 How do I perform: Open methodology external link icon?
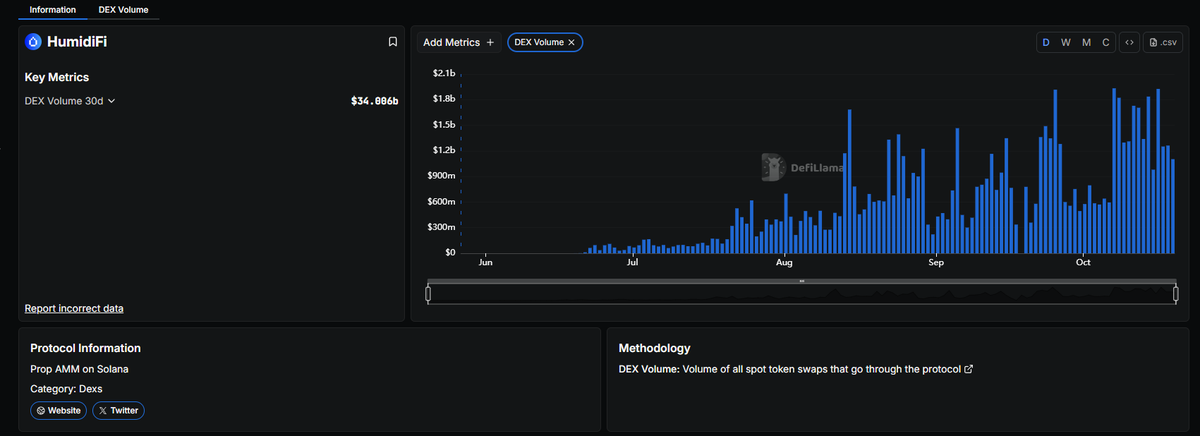coord(969,369)
